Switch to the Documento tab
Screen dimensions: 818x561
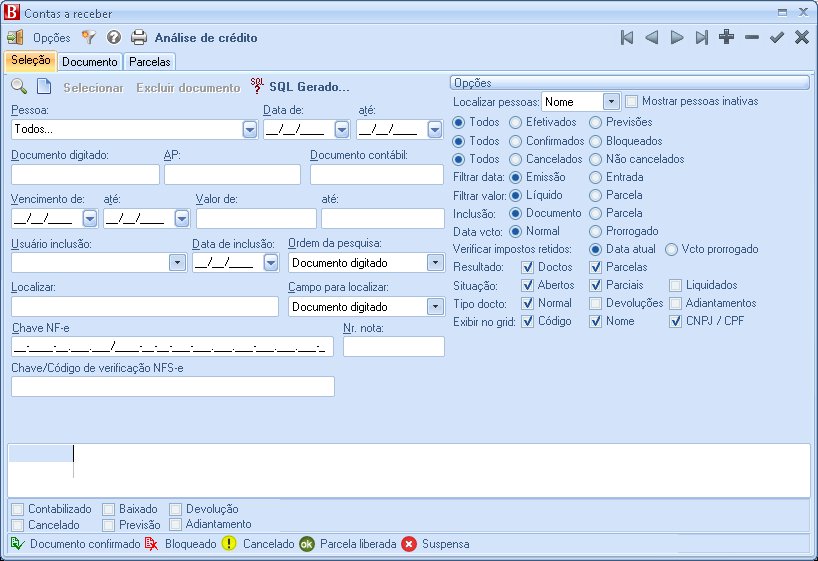(x=90, y=62)
